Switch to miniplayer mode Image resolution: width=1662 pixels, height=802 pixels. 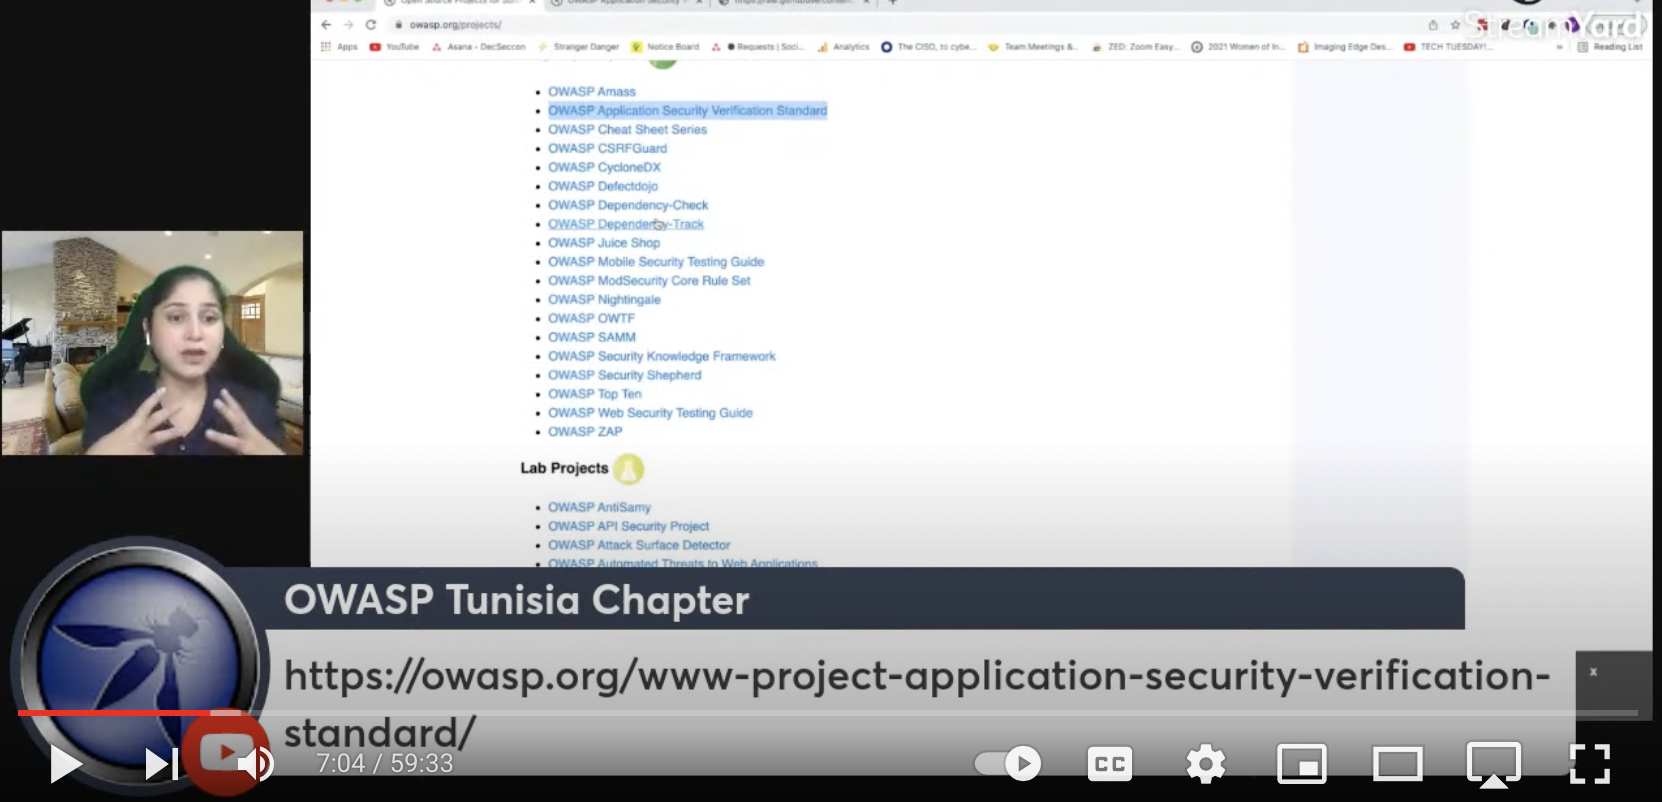click(1302, 764)
